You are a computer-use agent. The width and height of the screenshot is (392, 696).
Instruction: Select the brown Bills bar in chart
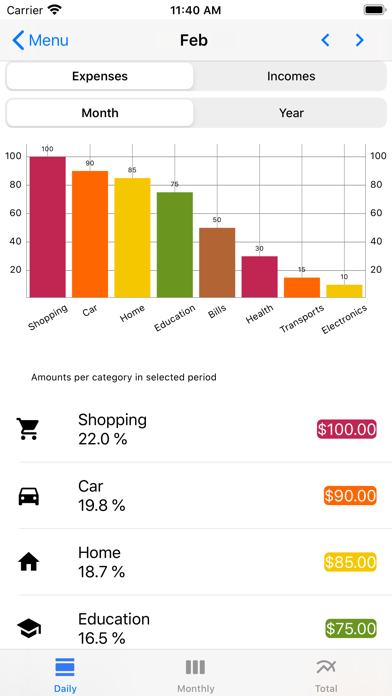coord(217,262)
